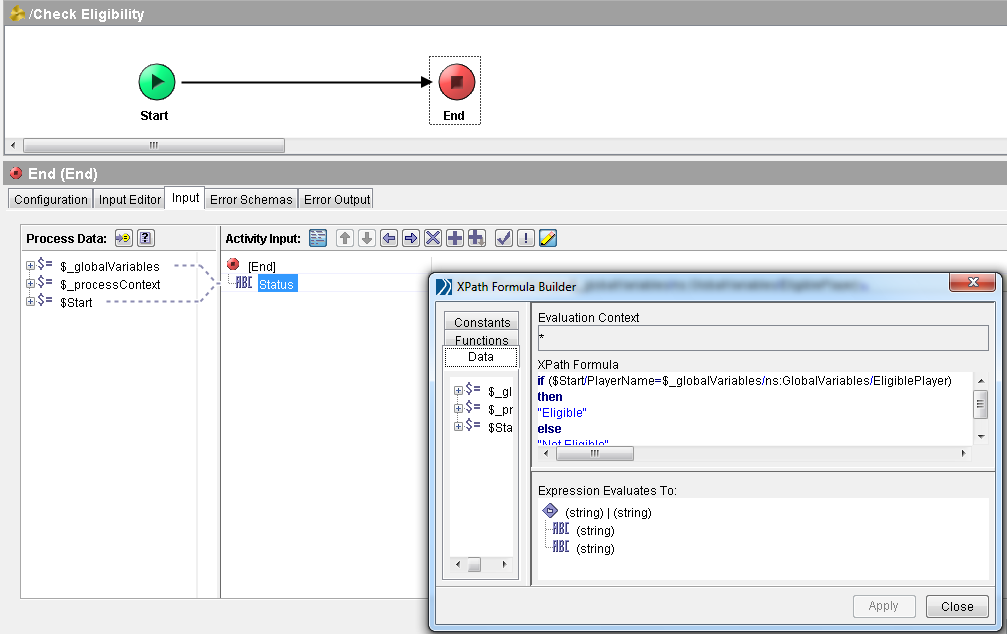Click the checkmark validate toolbar button

(504, 238)
